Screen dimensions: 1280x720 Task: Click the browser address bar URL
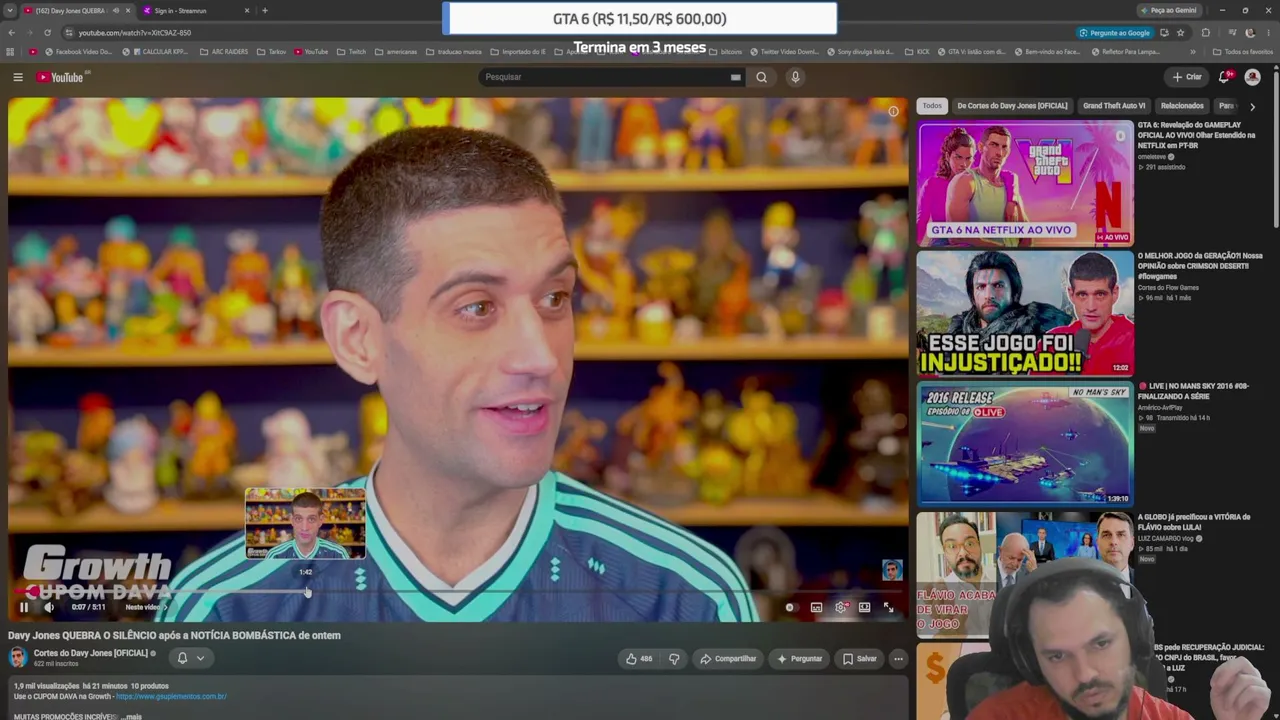(135, 33)
